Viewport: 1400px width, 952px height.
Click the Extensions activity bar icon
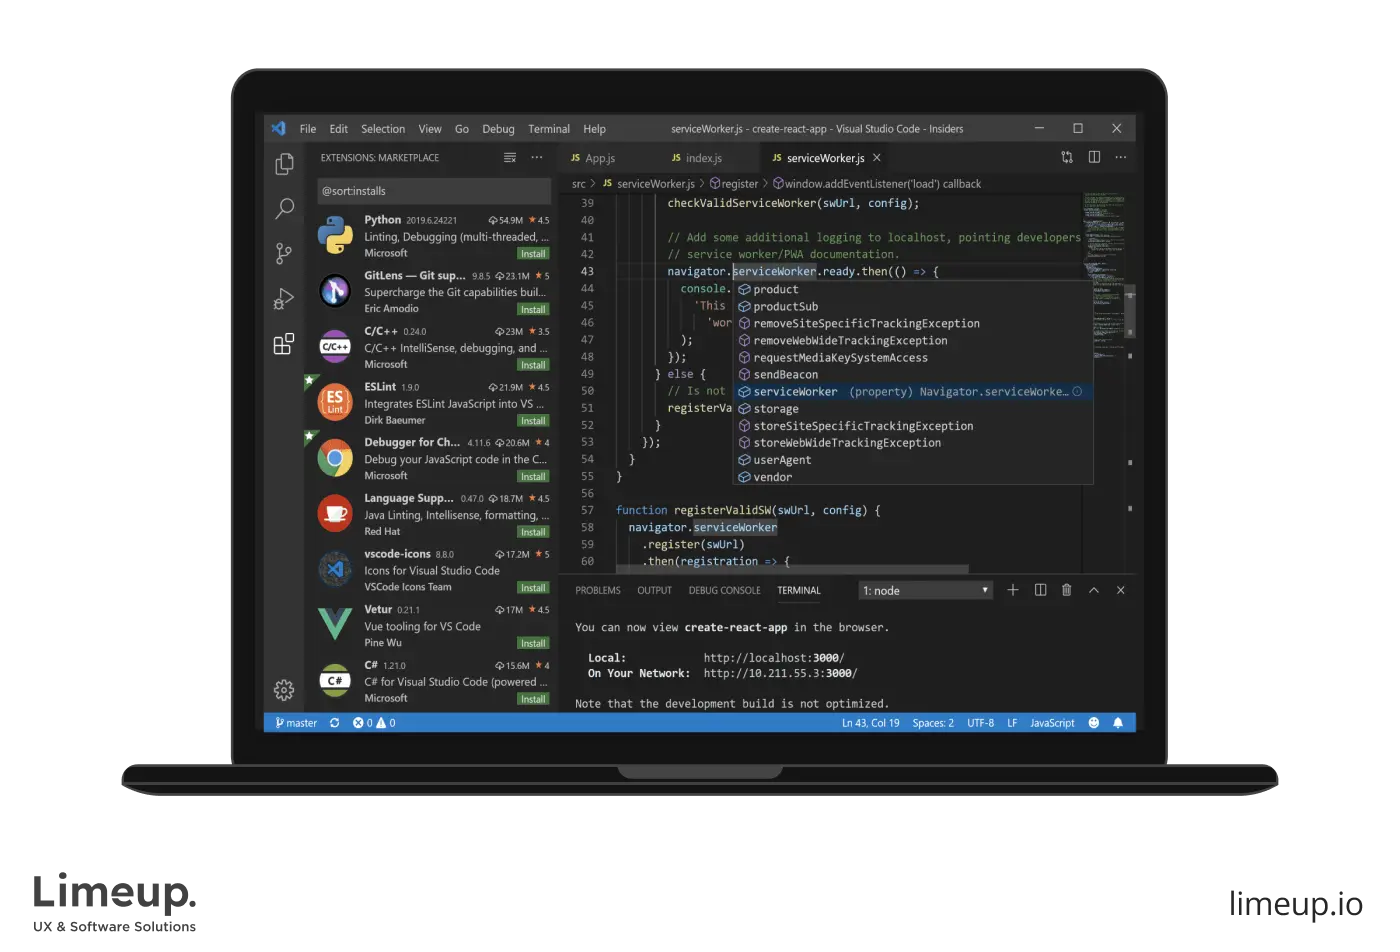coord(284,344)
